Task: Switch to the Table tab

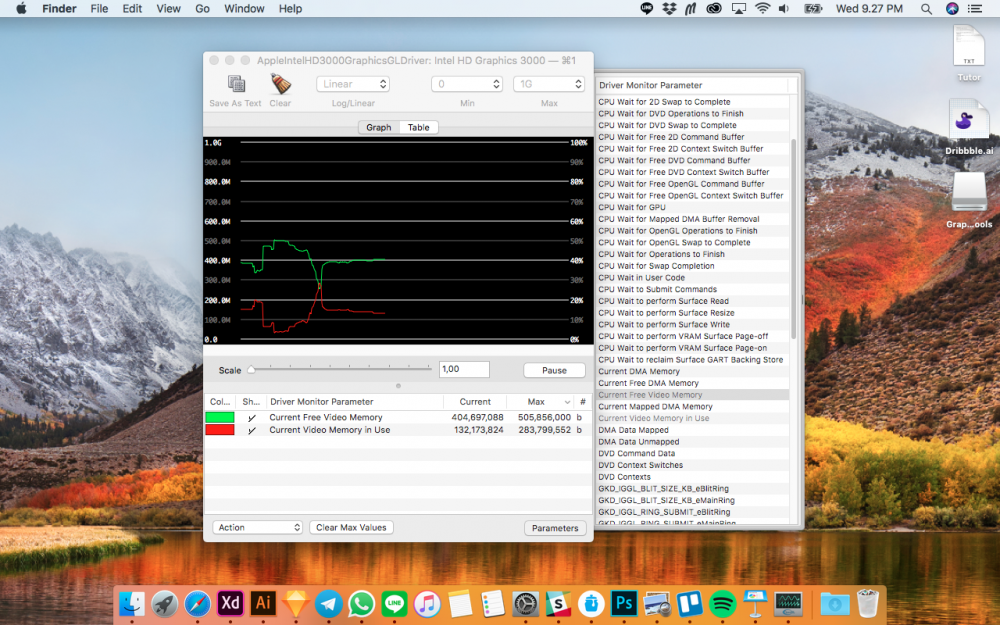Action: coord(418,128)
